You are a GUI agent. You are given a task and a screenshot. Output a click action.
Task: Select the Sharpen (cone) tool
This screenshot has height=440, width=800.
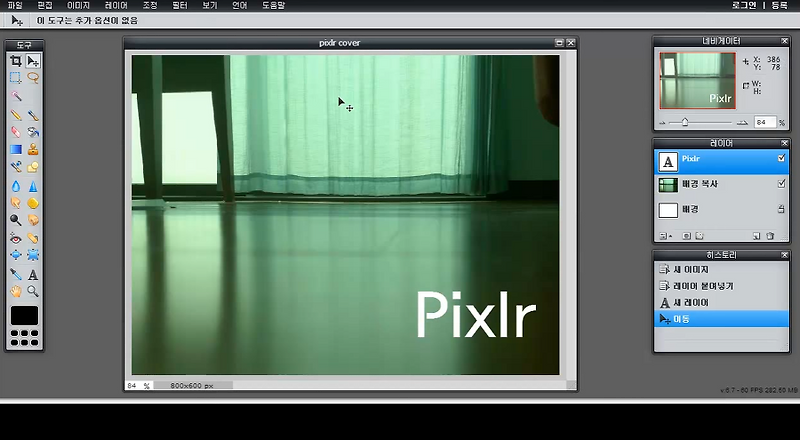[33, 186]
